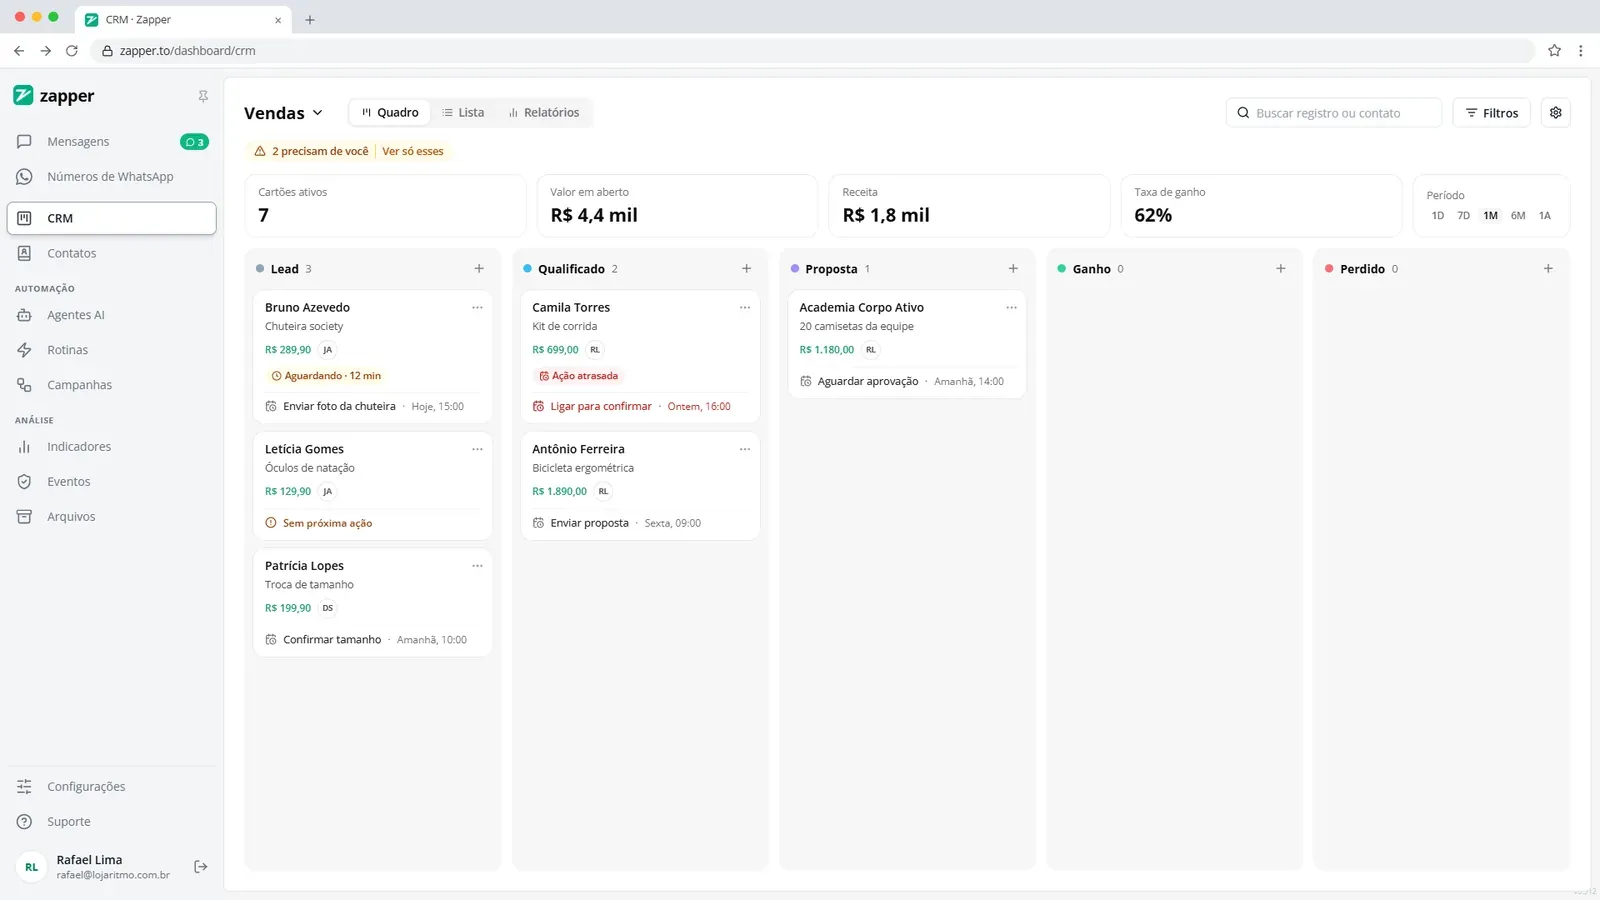Bookmark this page with star icon
This screenshot has width=1600, height=900.
(1554, 51)
